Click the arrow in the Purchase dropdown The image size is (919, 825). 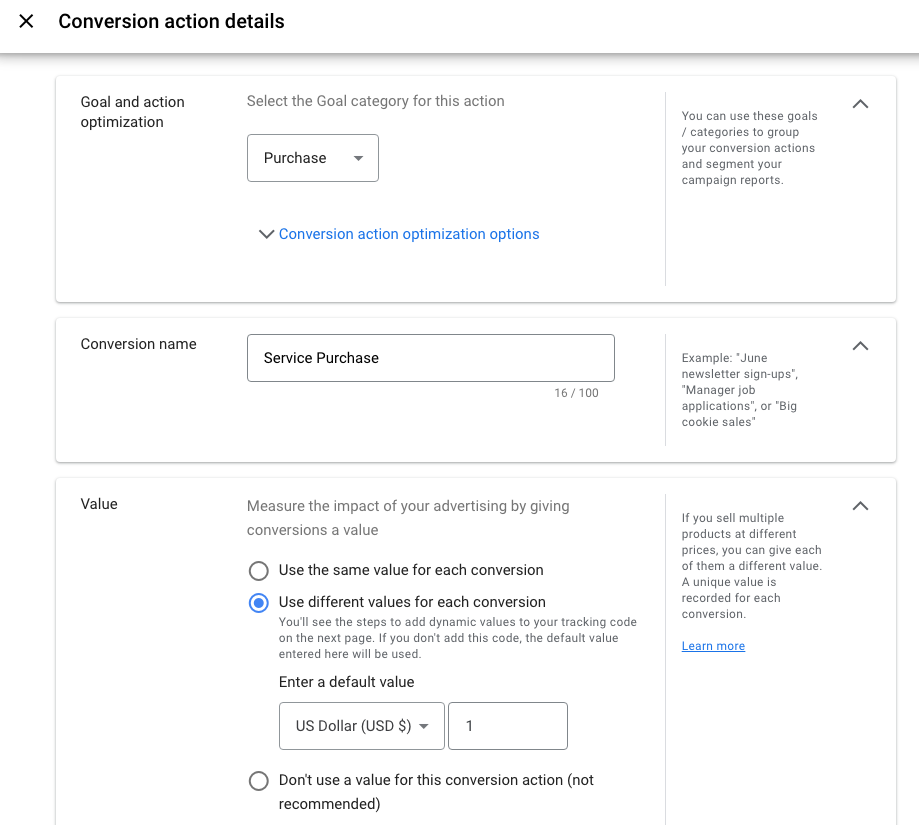click(x=358, y=158)
